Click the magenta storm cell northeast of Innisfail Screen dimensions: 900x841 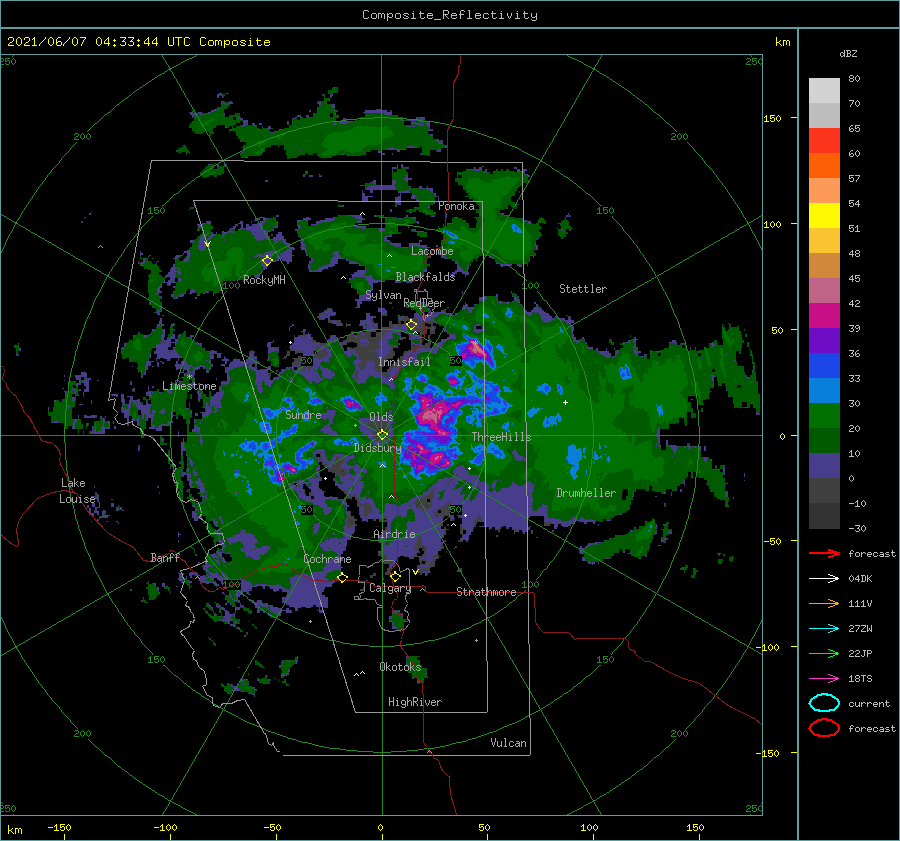(476, 349)
